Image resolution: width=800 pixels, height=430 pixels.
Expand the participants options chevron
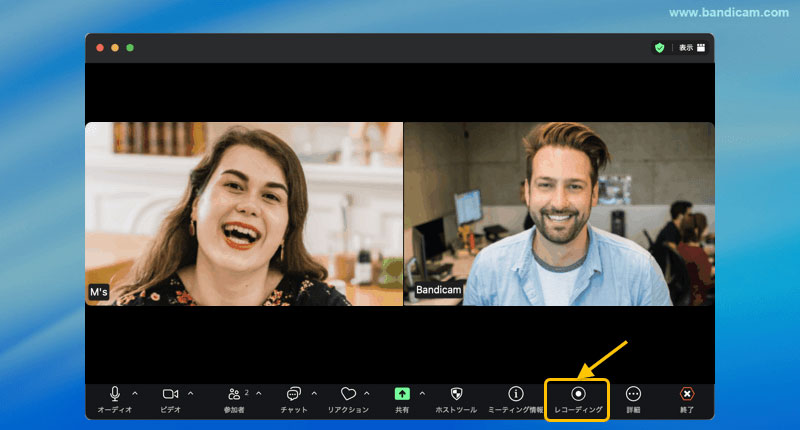pyautogui.click(x=259, y=393)
